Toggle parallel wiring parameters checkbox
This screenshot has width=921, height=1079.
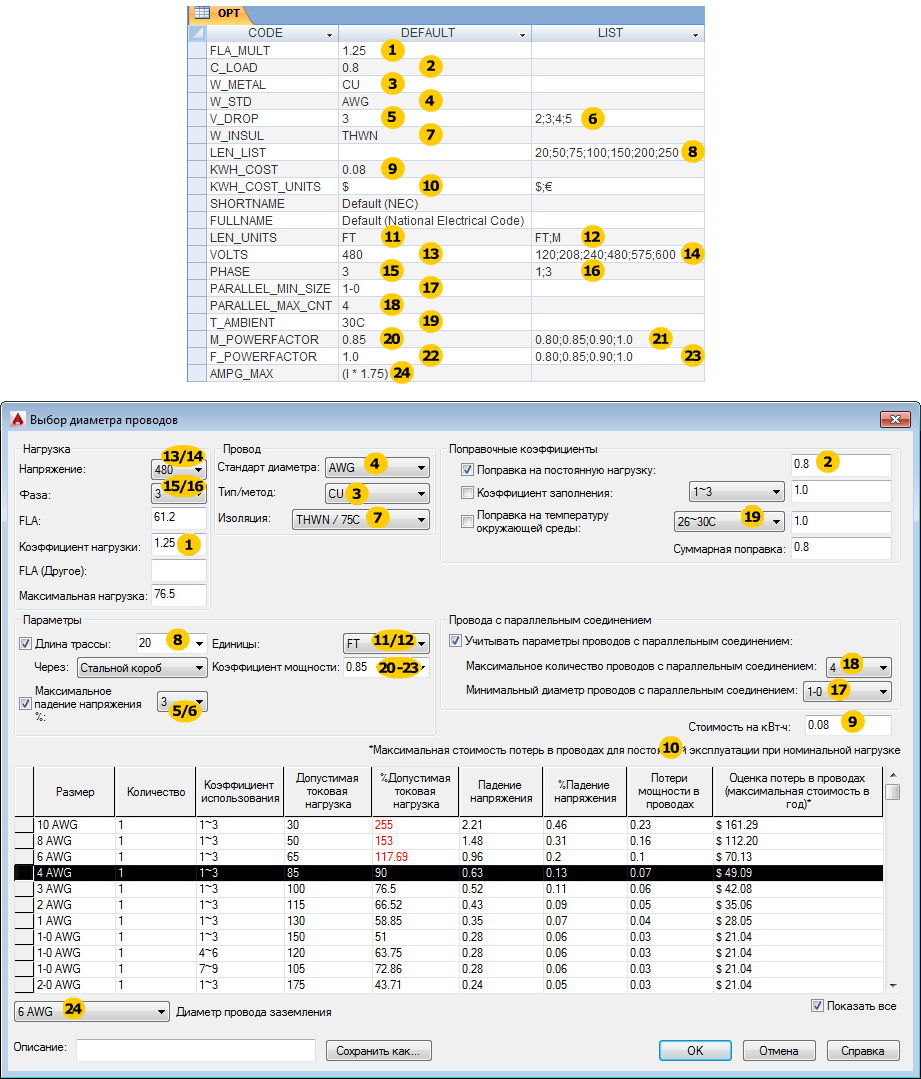[455, 641]
